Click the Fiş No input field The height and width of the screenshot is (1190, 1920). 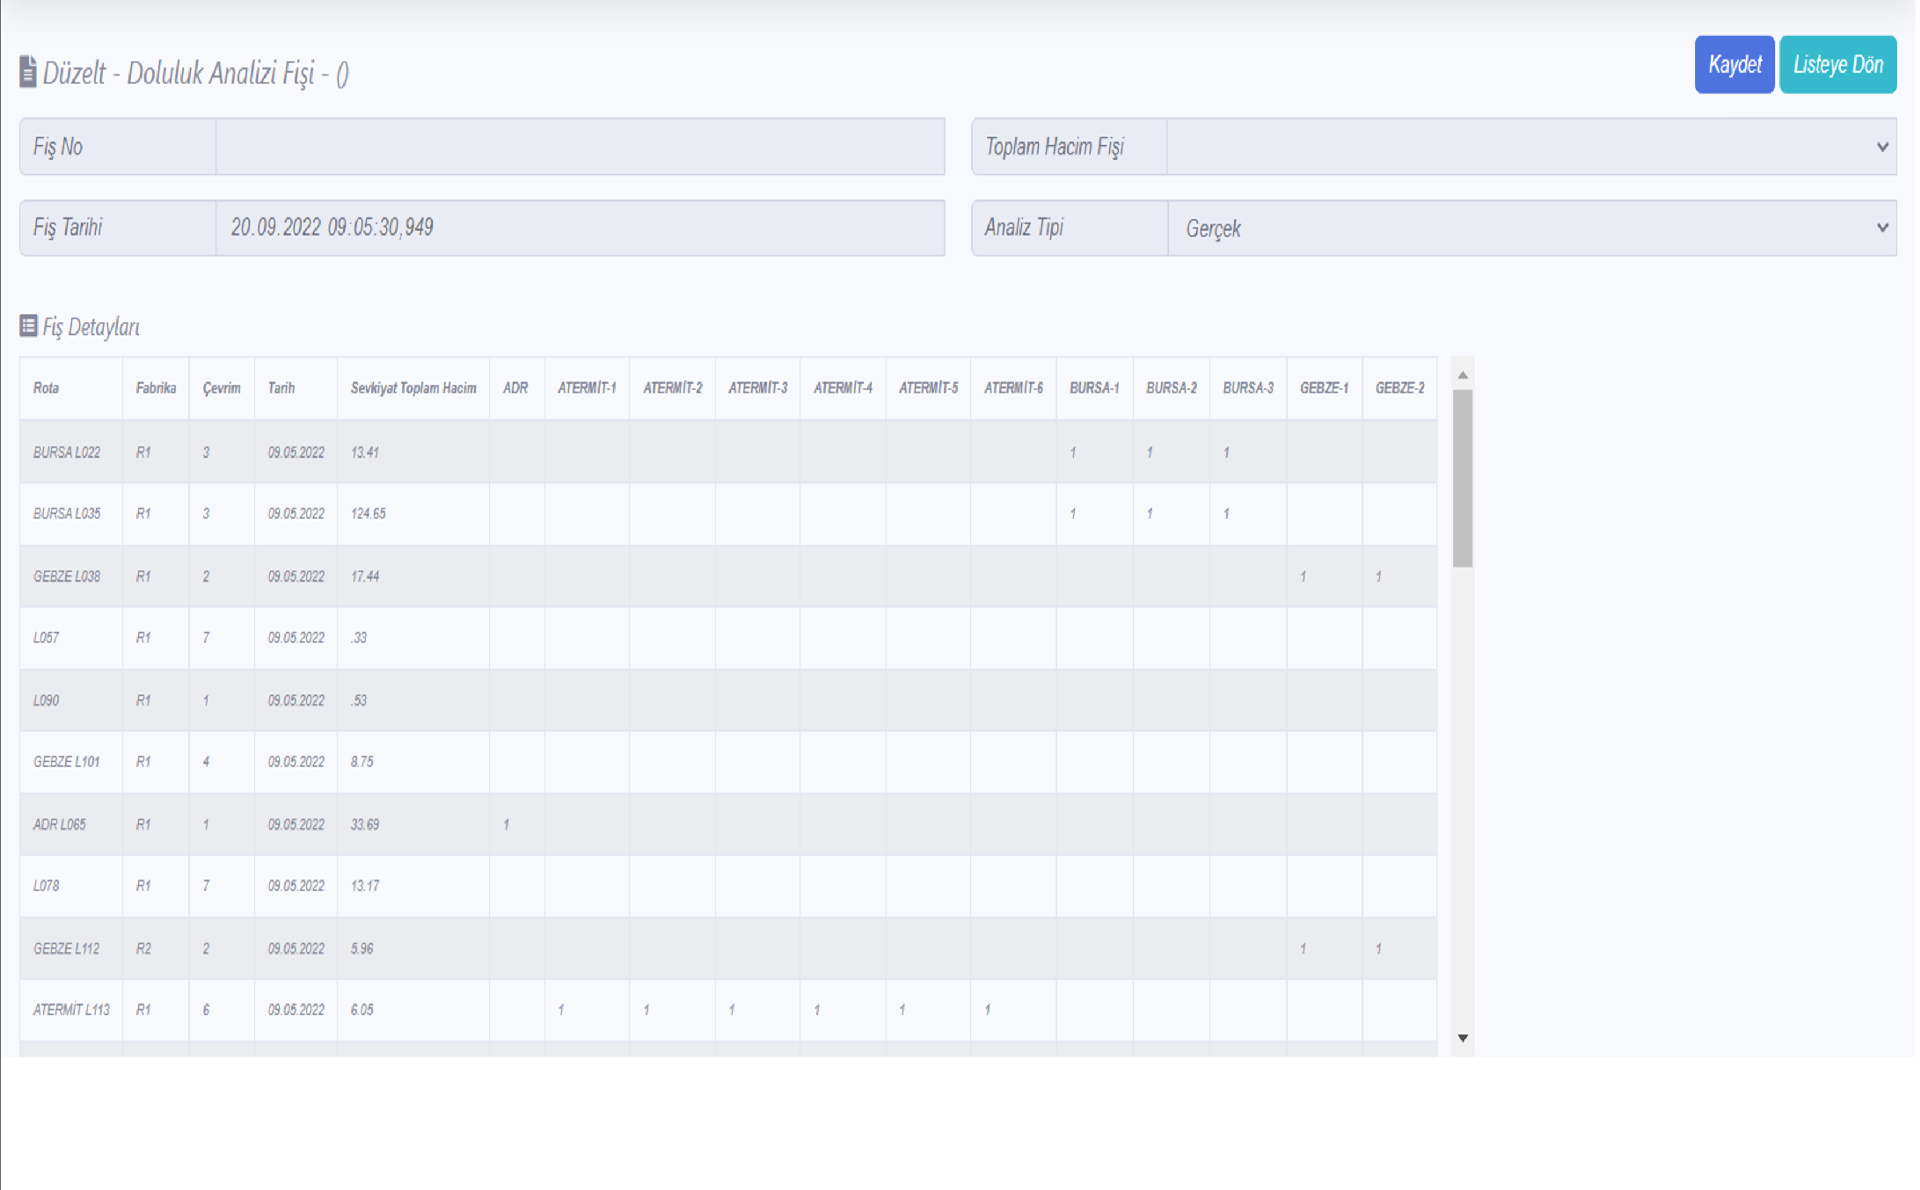(x=580, y=147)
